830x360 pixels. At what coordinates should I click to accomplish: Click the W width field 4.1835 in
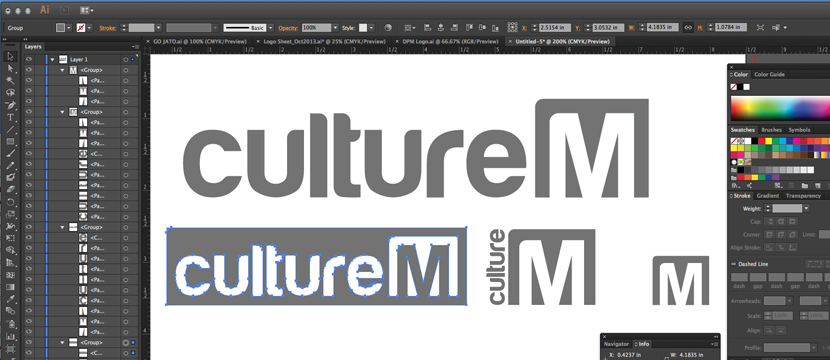point(662,28)
